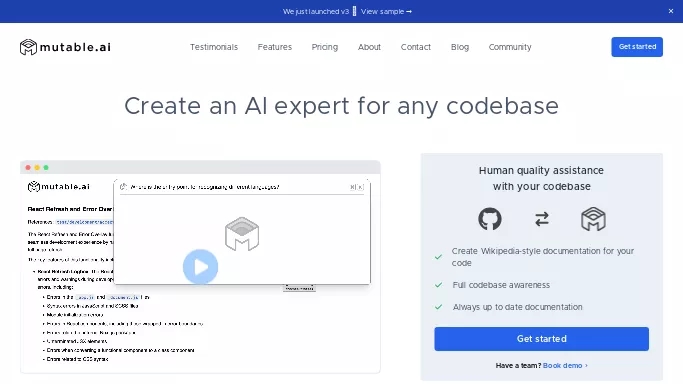Screen dimensions: 683x384
Task: Click the popup close icons in video preview
Action: point(357,187)
